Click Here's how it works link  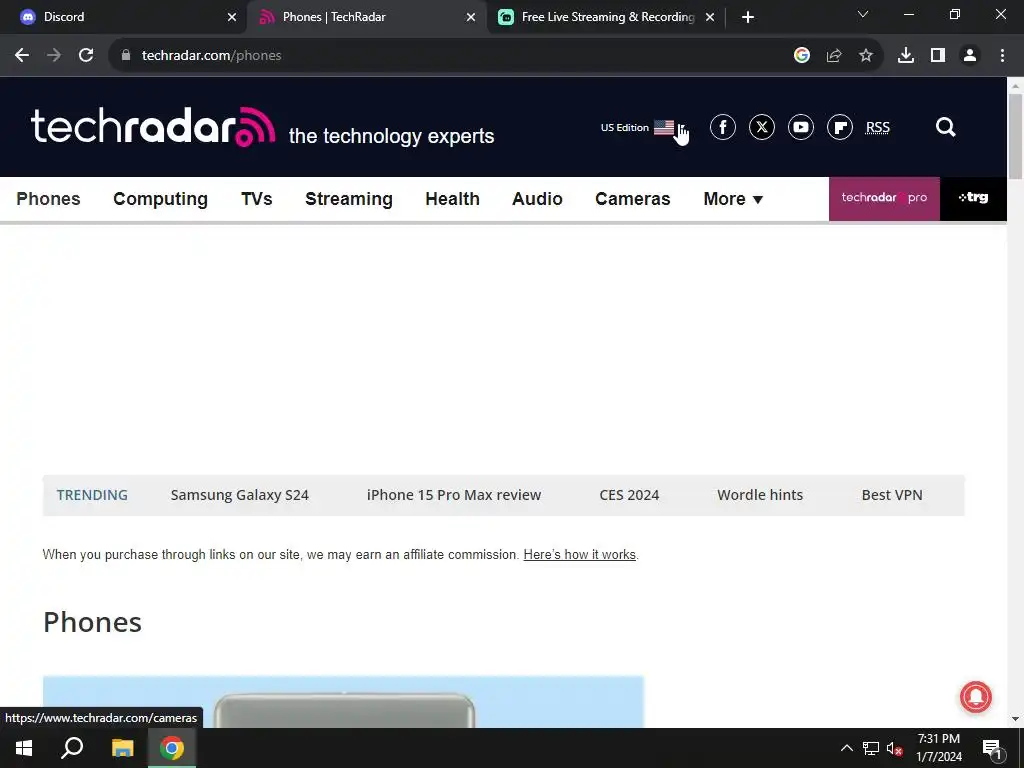tap(579, 554)
